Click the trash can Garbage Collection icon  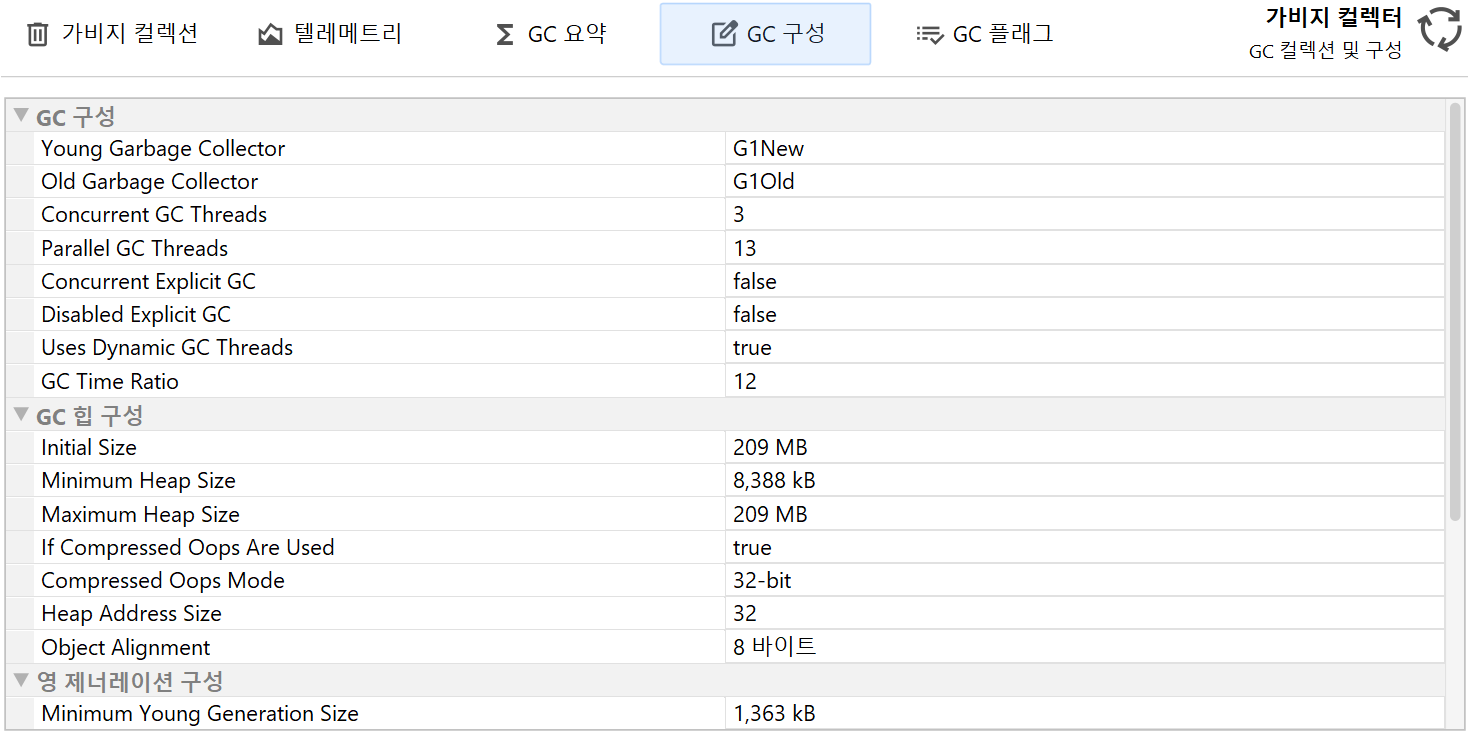pos(37,35)
